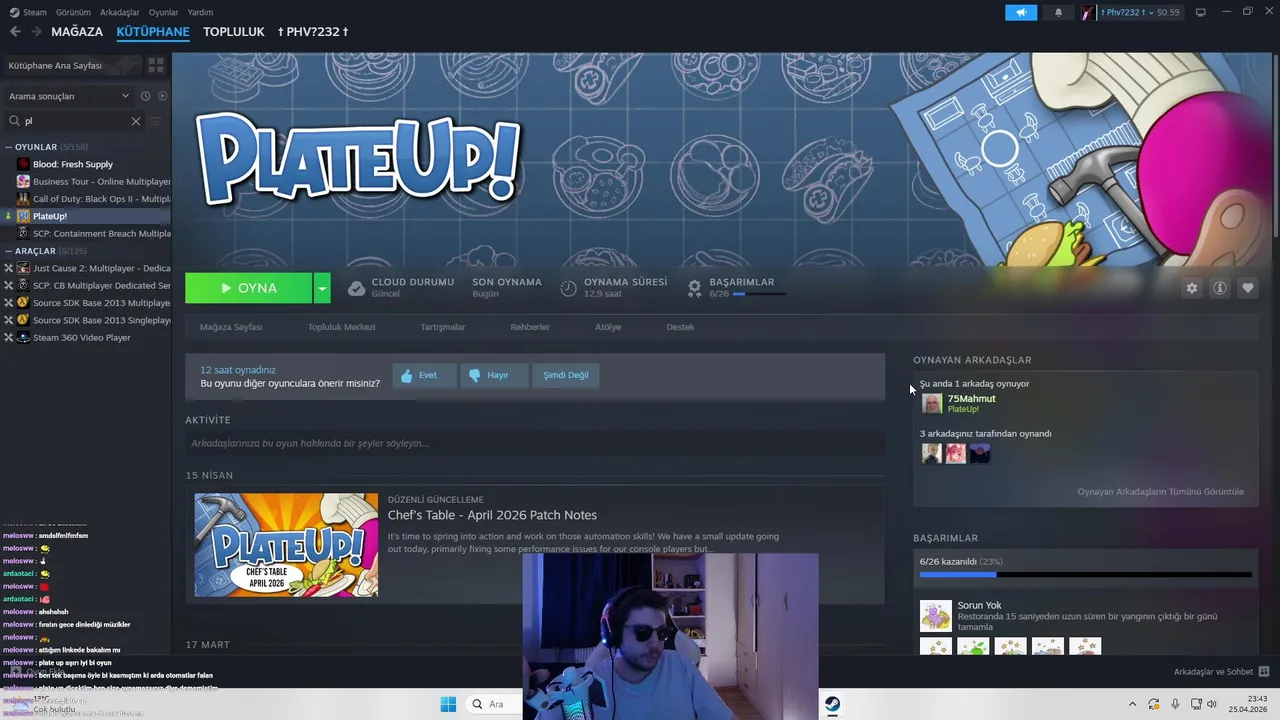The width and height of the screenshot is (1280, 720).
Task: Open Atölye link
Action: tap(608, 327)
